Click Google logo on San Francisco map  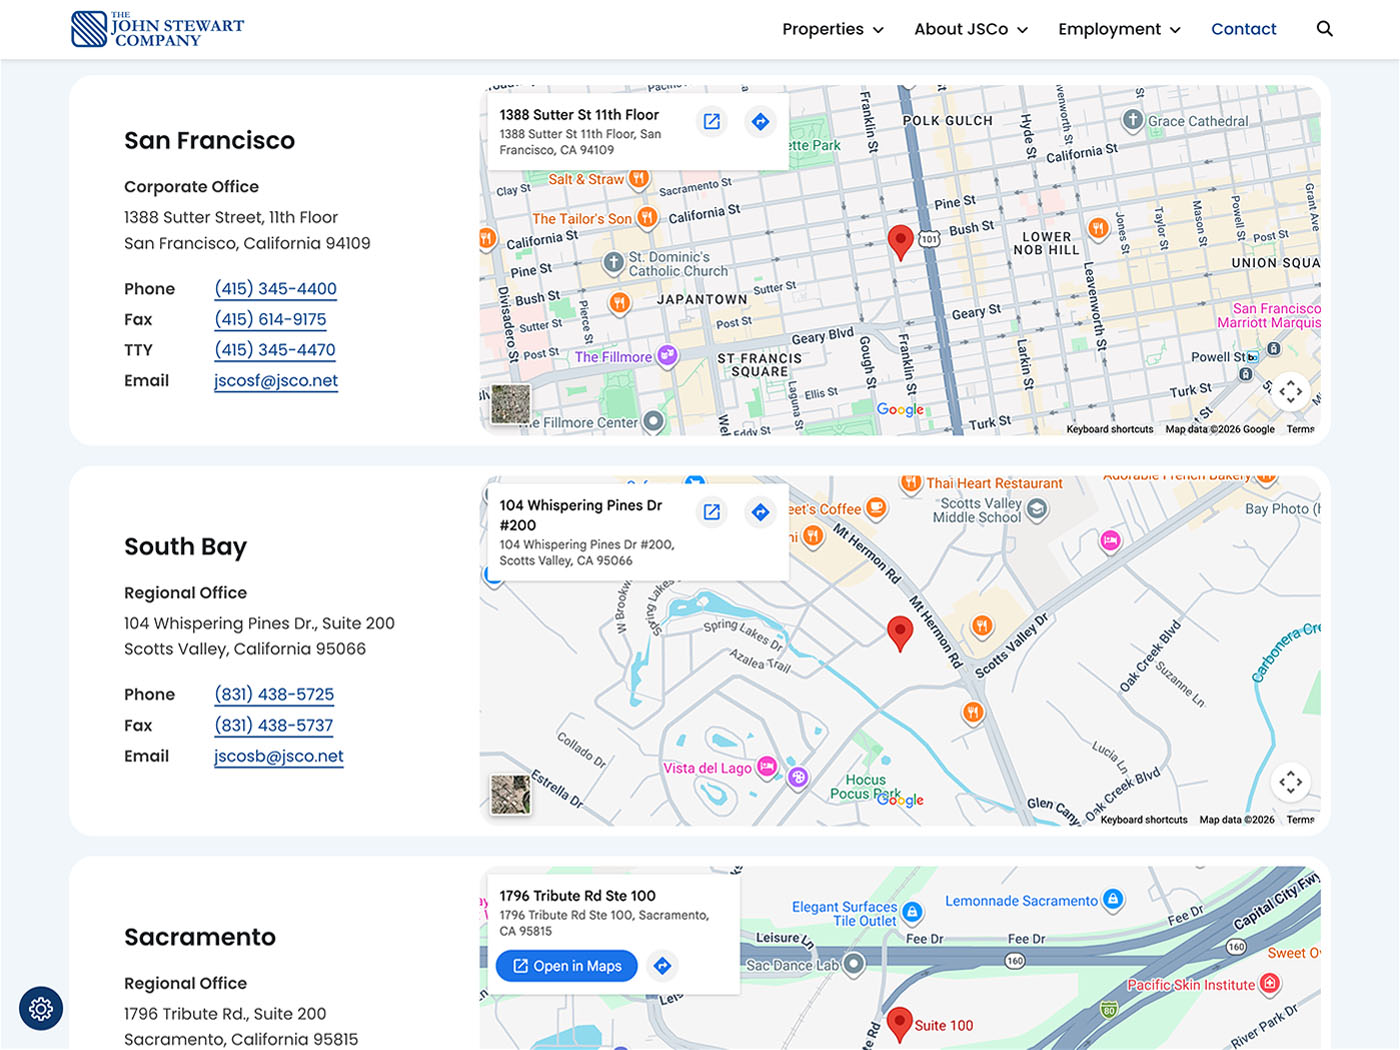(900, 409)
